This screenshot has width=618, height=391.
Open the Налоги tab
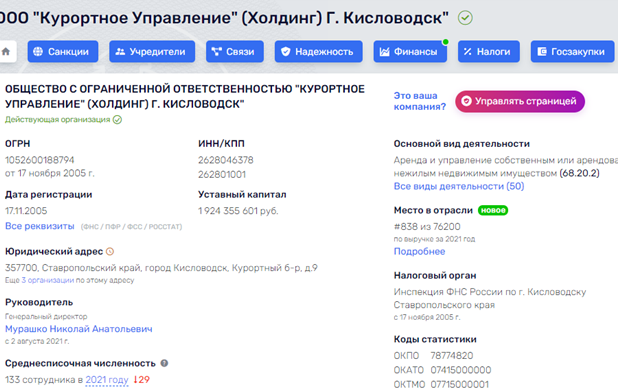click(x=489, y=52)
